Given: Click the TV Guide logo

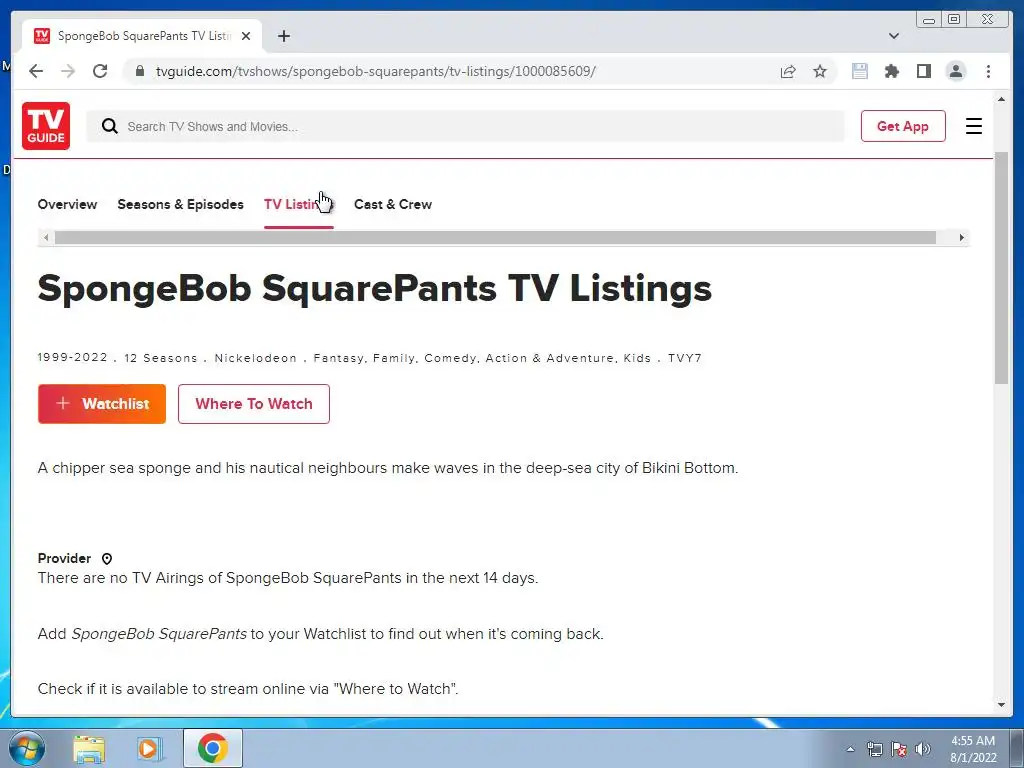Looking at the screenshot, I should (x=46, y=126).
